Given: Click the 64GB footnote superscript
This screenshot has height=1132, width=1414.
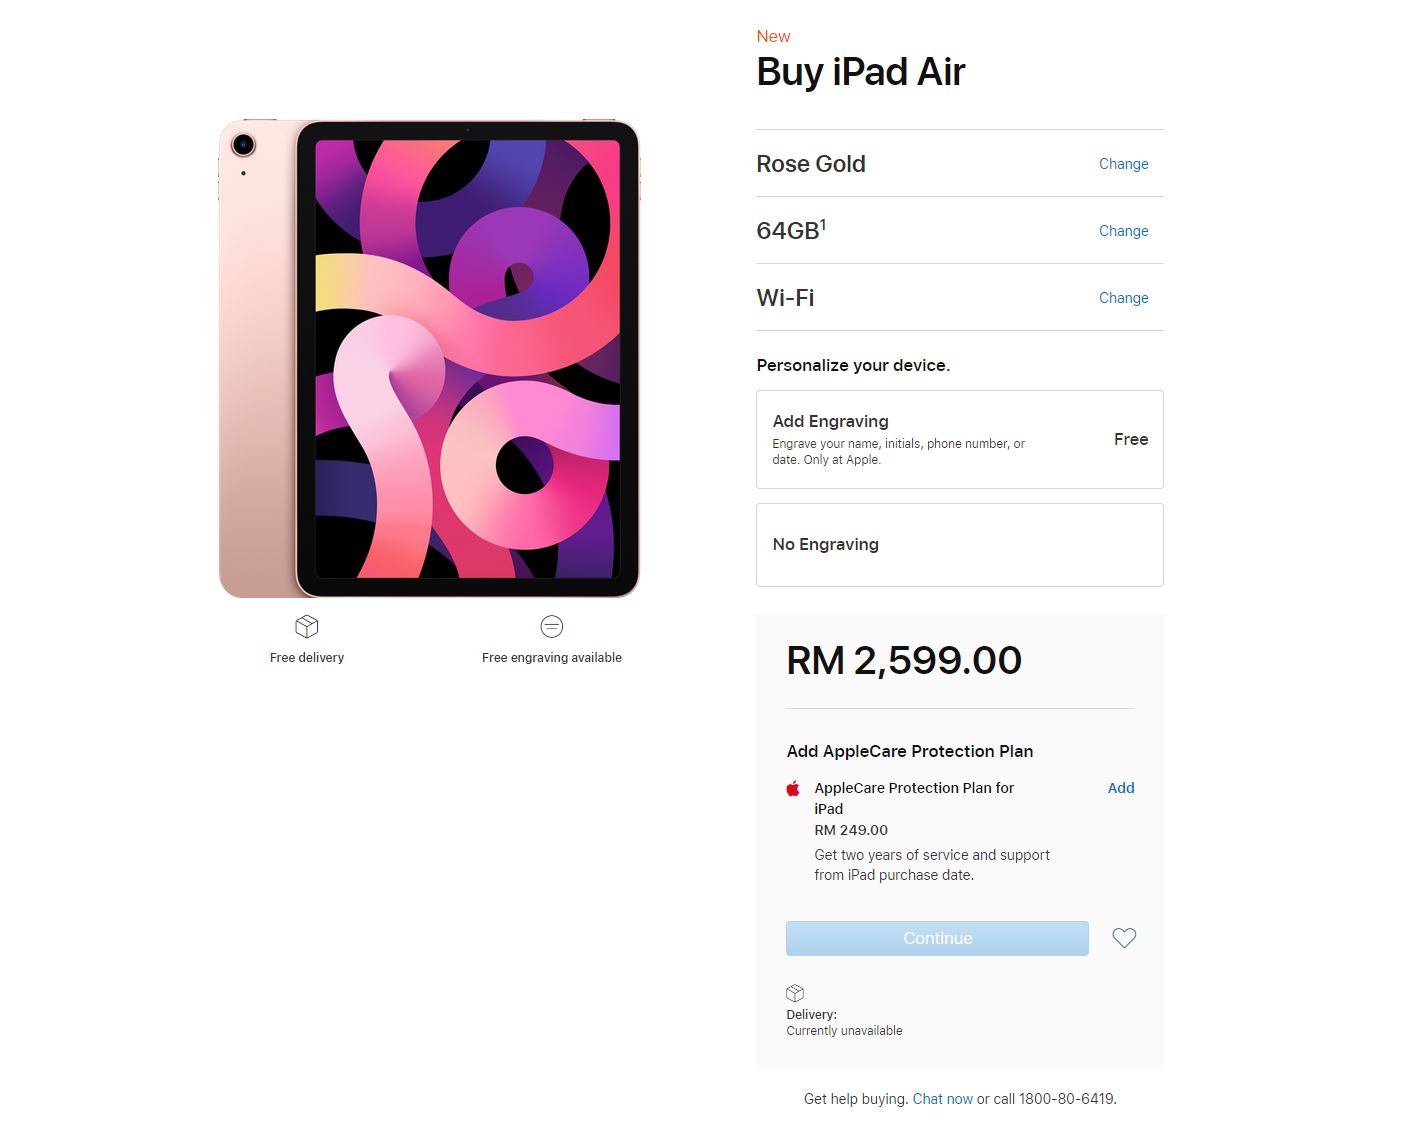Looking at the screenshot, I should click(823, 224).
